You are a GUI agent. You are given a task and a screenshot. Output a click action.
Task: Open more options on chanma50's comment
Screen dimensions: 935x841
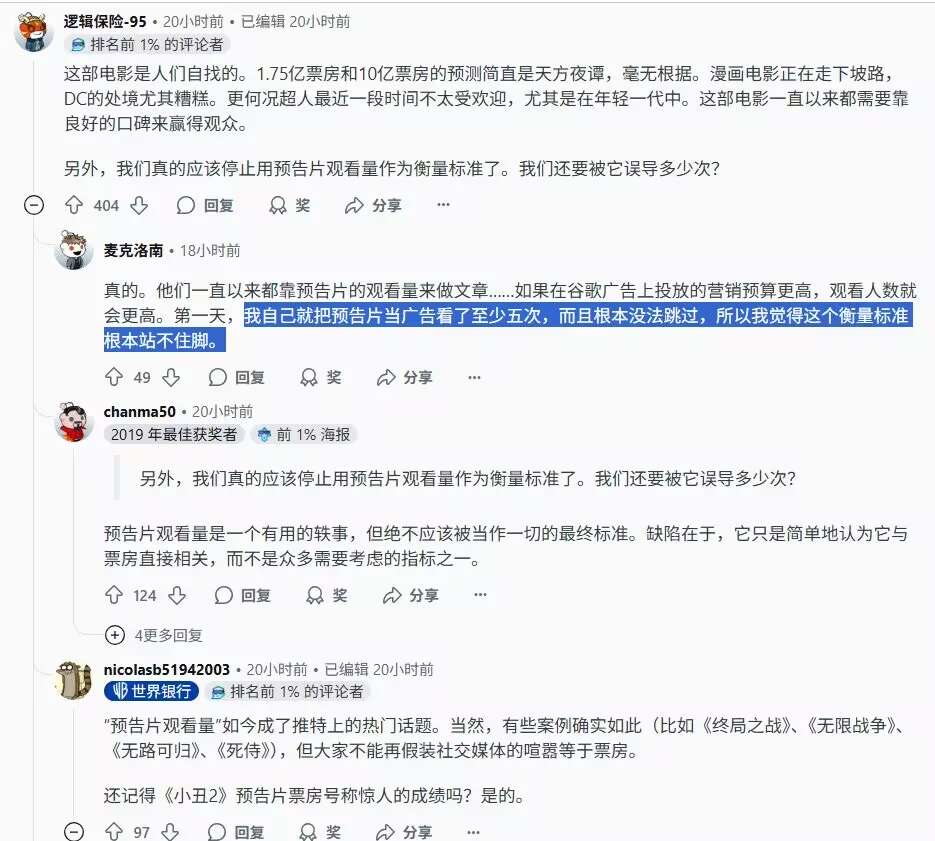480,595
